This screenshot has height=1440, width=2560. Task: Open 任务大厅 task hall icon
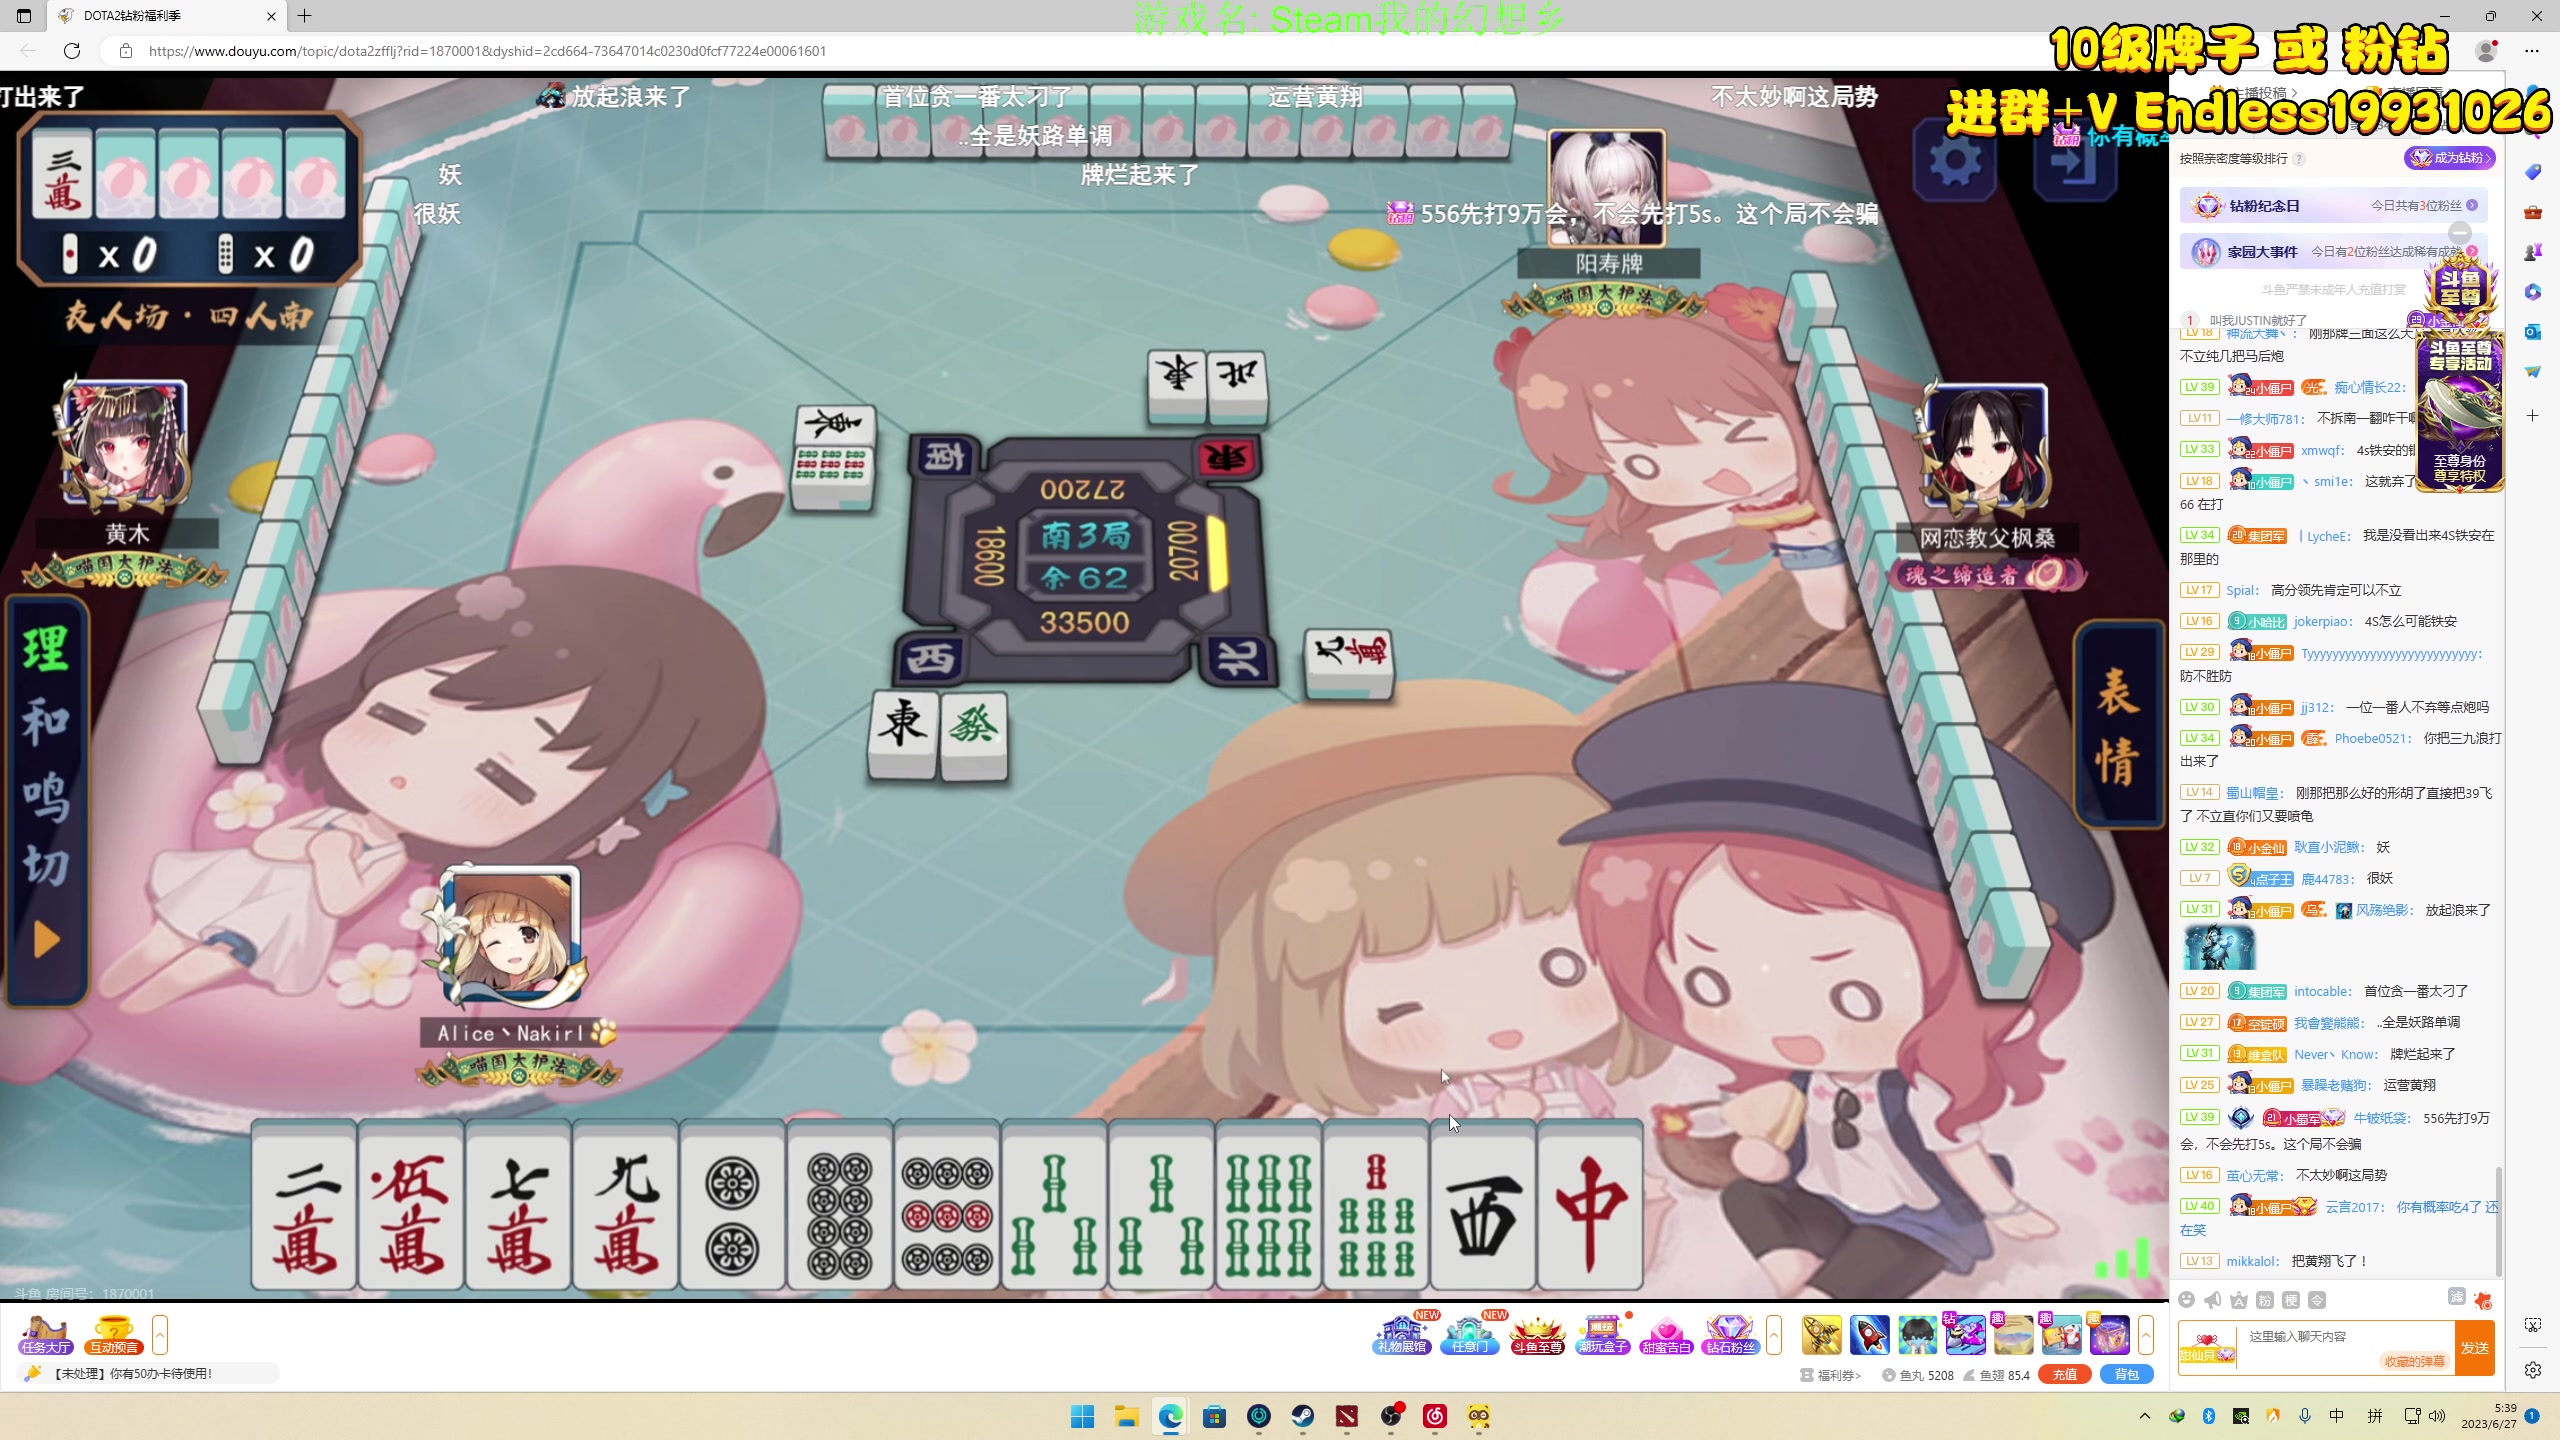(46, 1335)
